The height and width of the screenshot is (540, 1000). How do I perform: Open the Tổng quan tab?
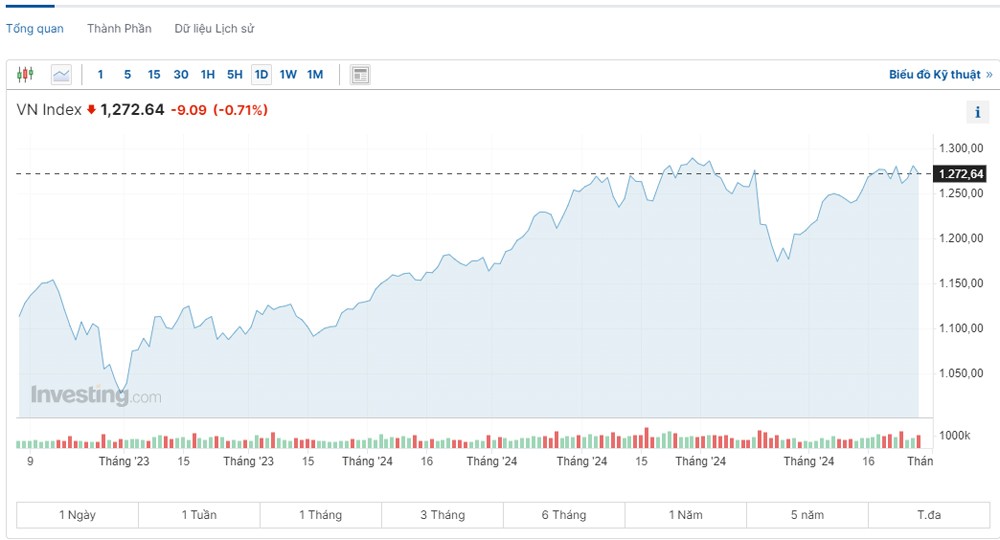(x=35, y=29)
